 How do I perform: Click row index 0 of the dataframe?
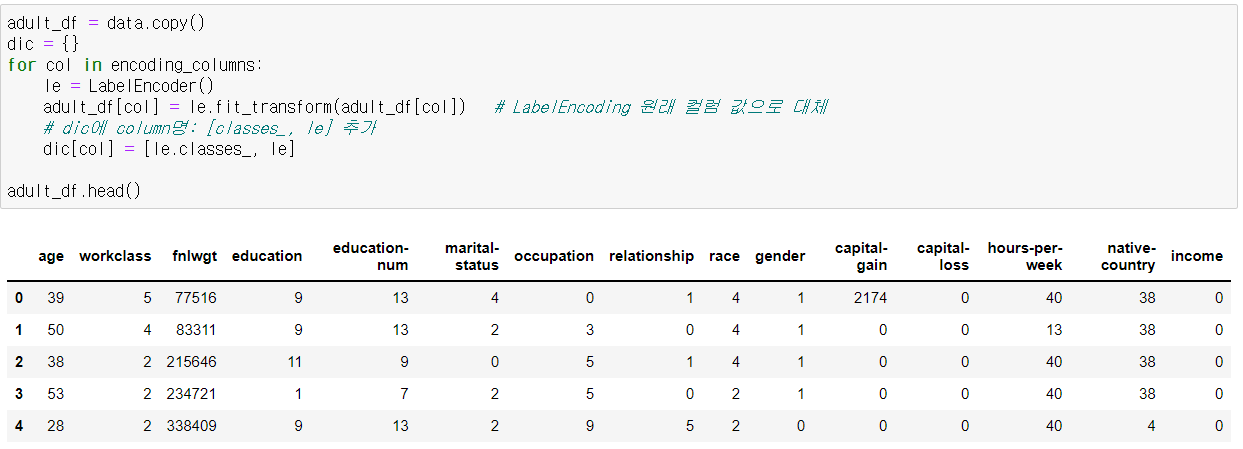coord(20,298)
